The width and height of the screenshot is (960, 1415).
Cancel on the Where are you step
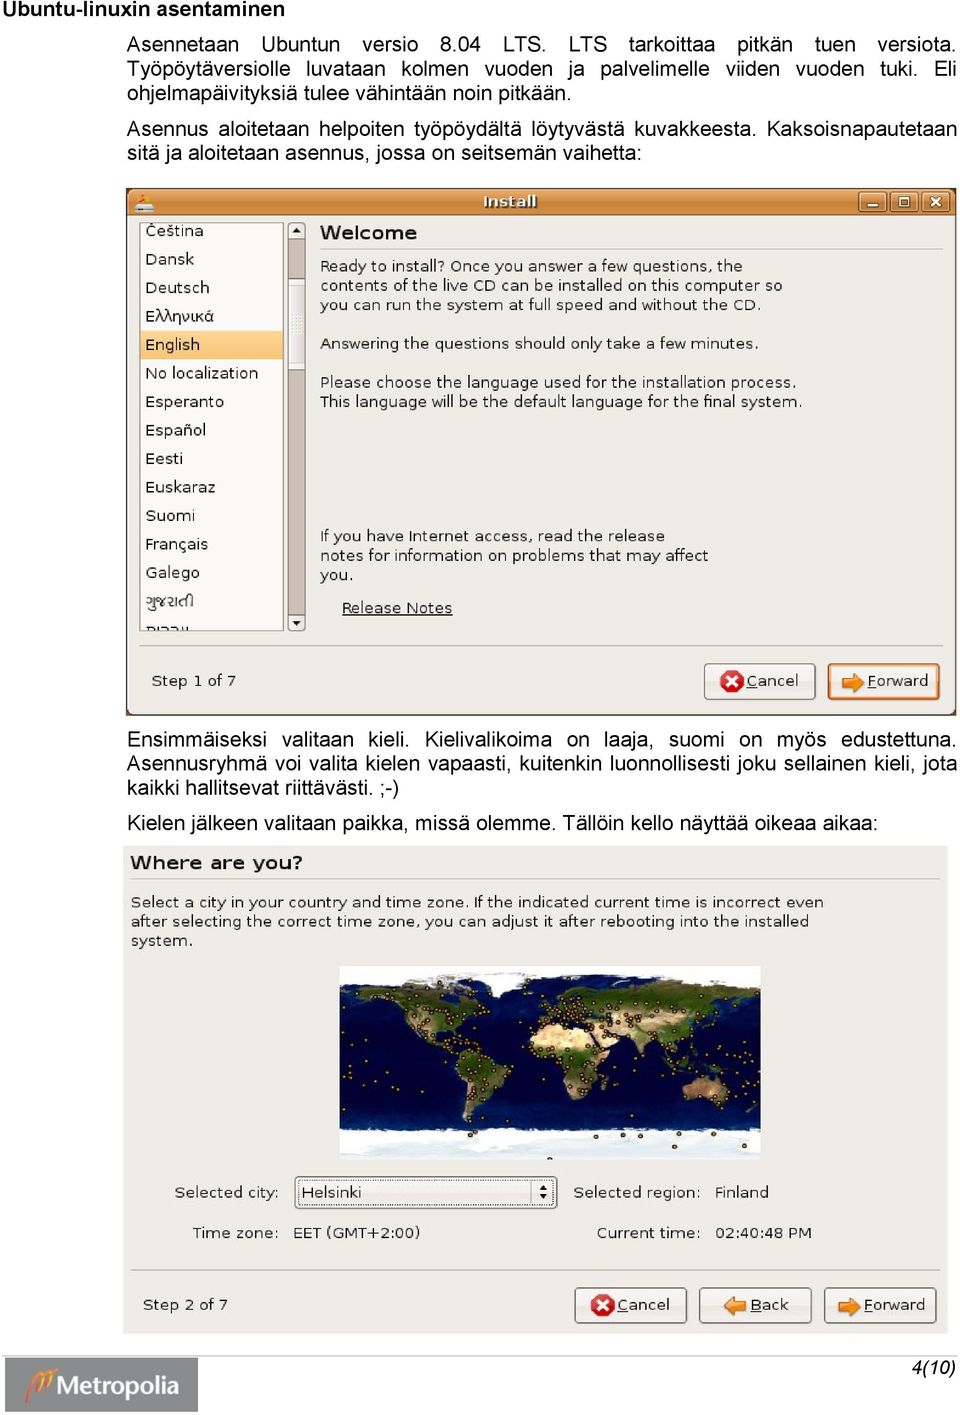pos(630,1305)
